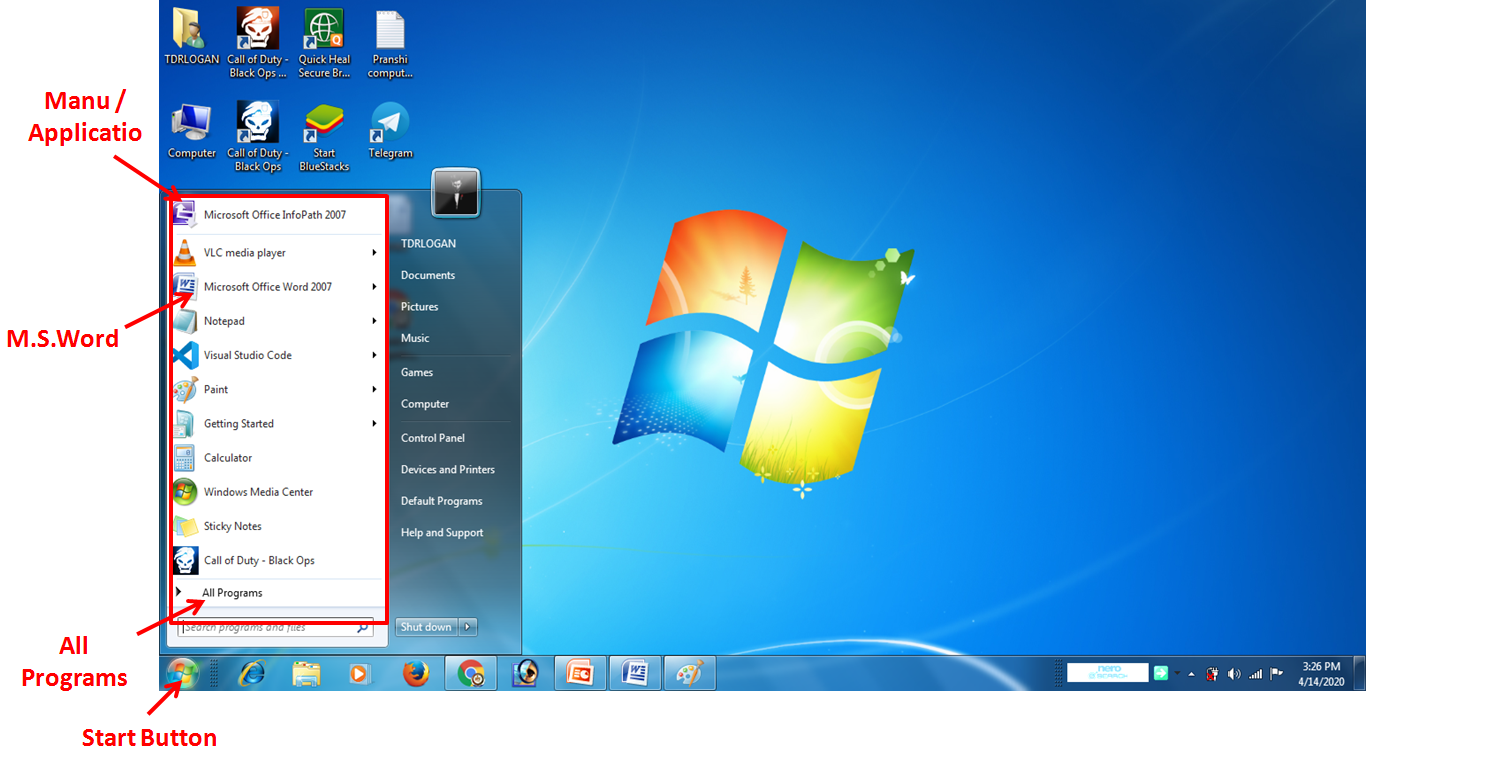Open Help and Support from Start menu
The height and width of the screenshot is (768, 1500).
point(442,533)
